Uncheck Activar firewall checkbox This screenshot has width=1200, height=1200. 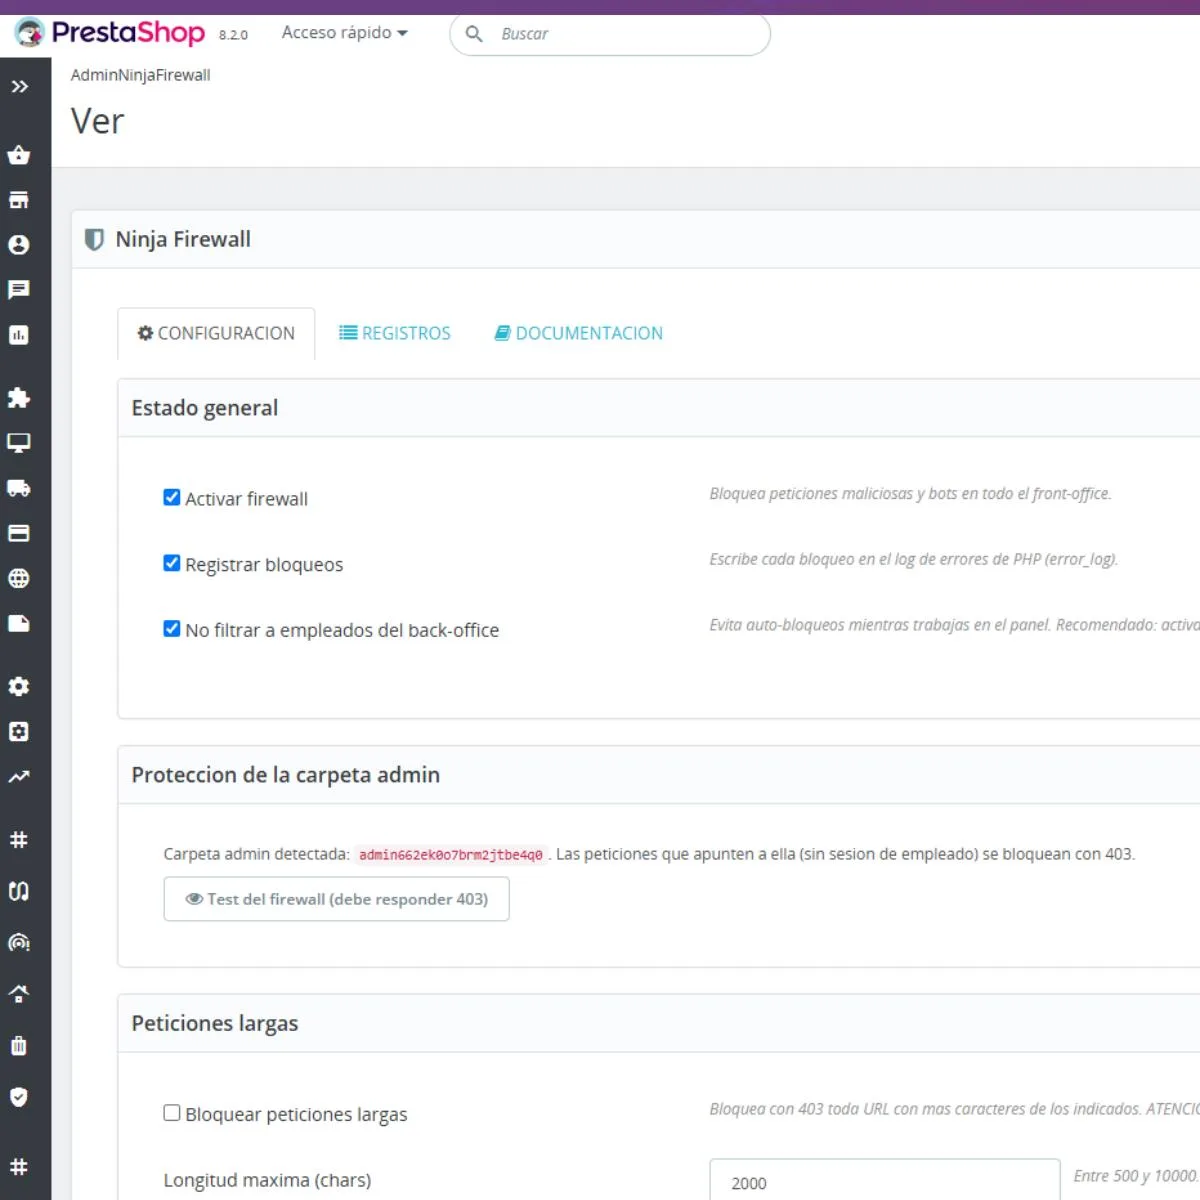click(x=172, y=498)
